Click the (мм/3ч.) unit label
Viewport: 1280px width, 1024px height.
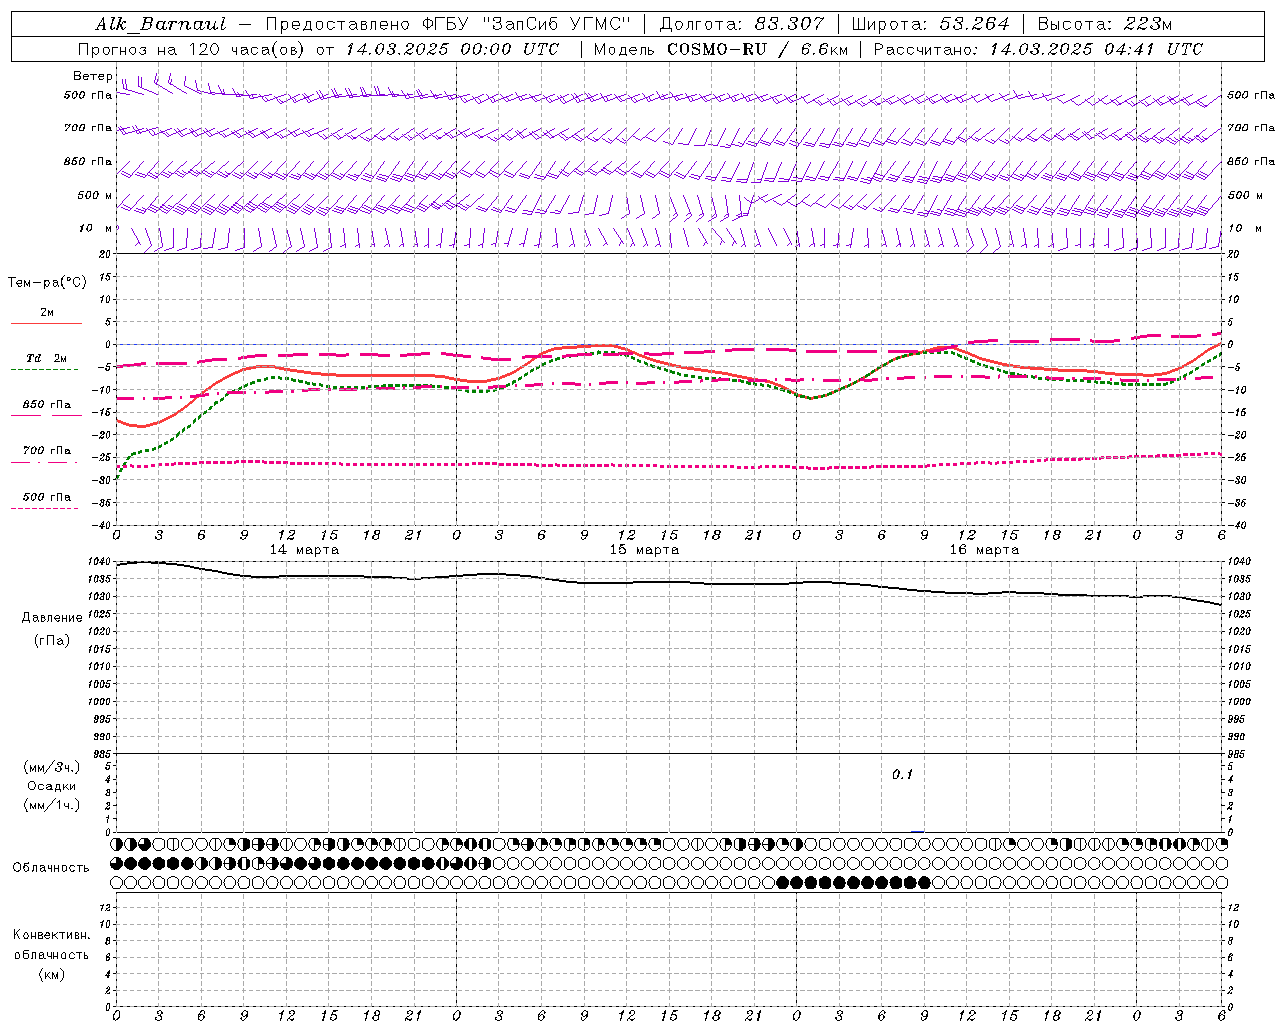[x=52, y=767]
